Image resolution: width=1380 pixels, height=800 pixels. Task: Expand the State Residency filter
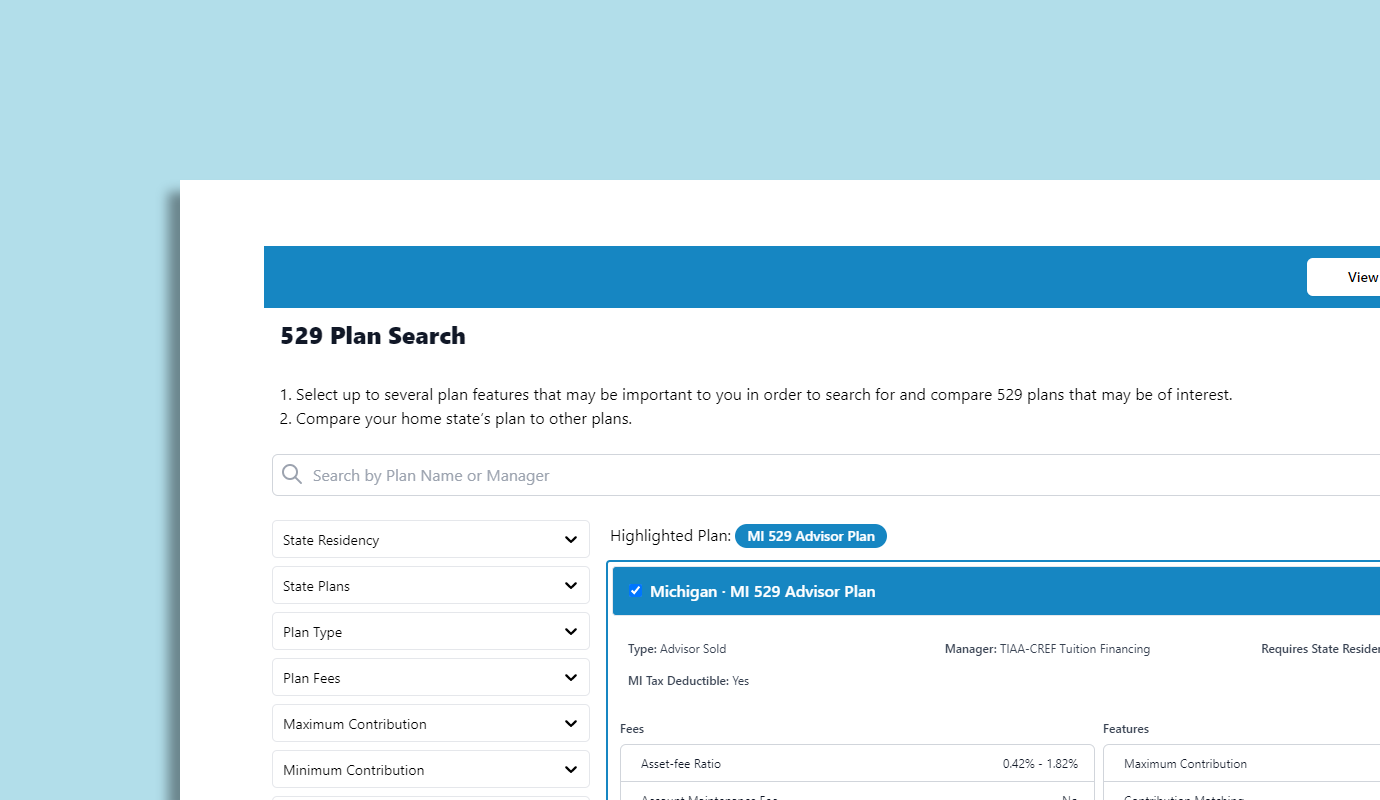point(431,539)
